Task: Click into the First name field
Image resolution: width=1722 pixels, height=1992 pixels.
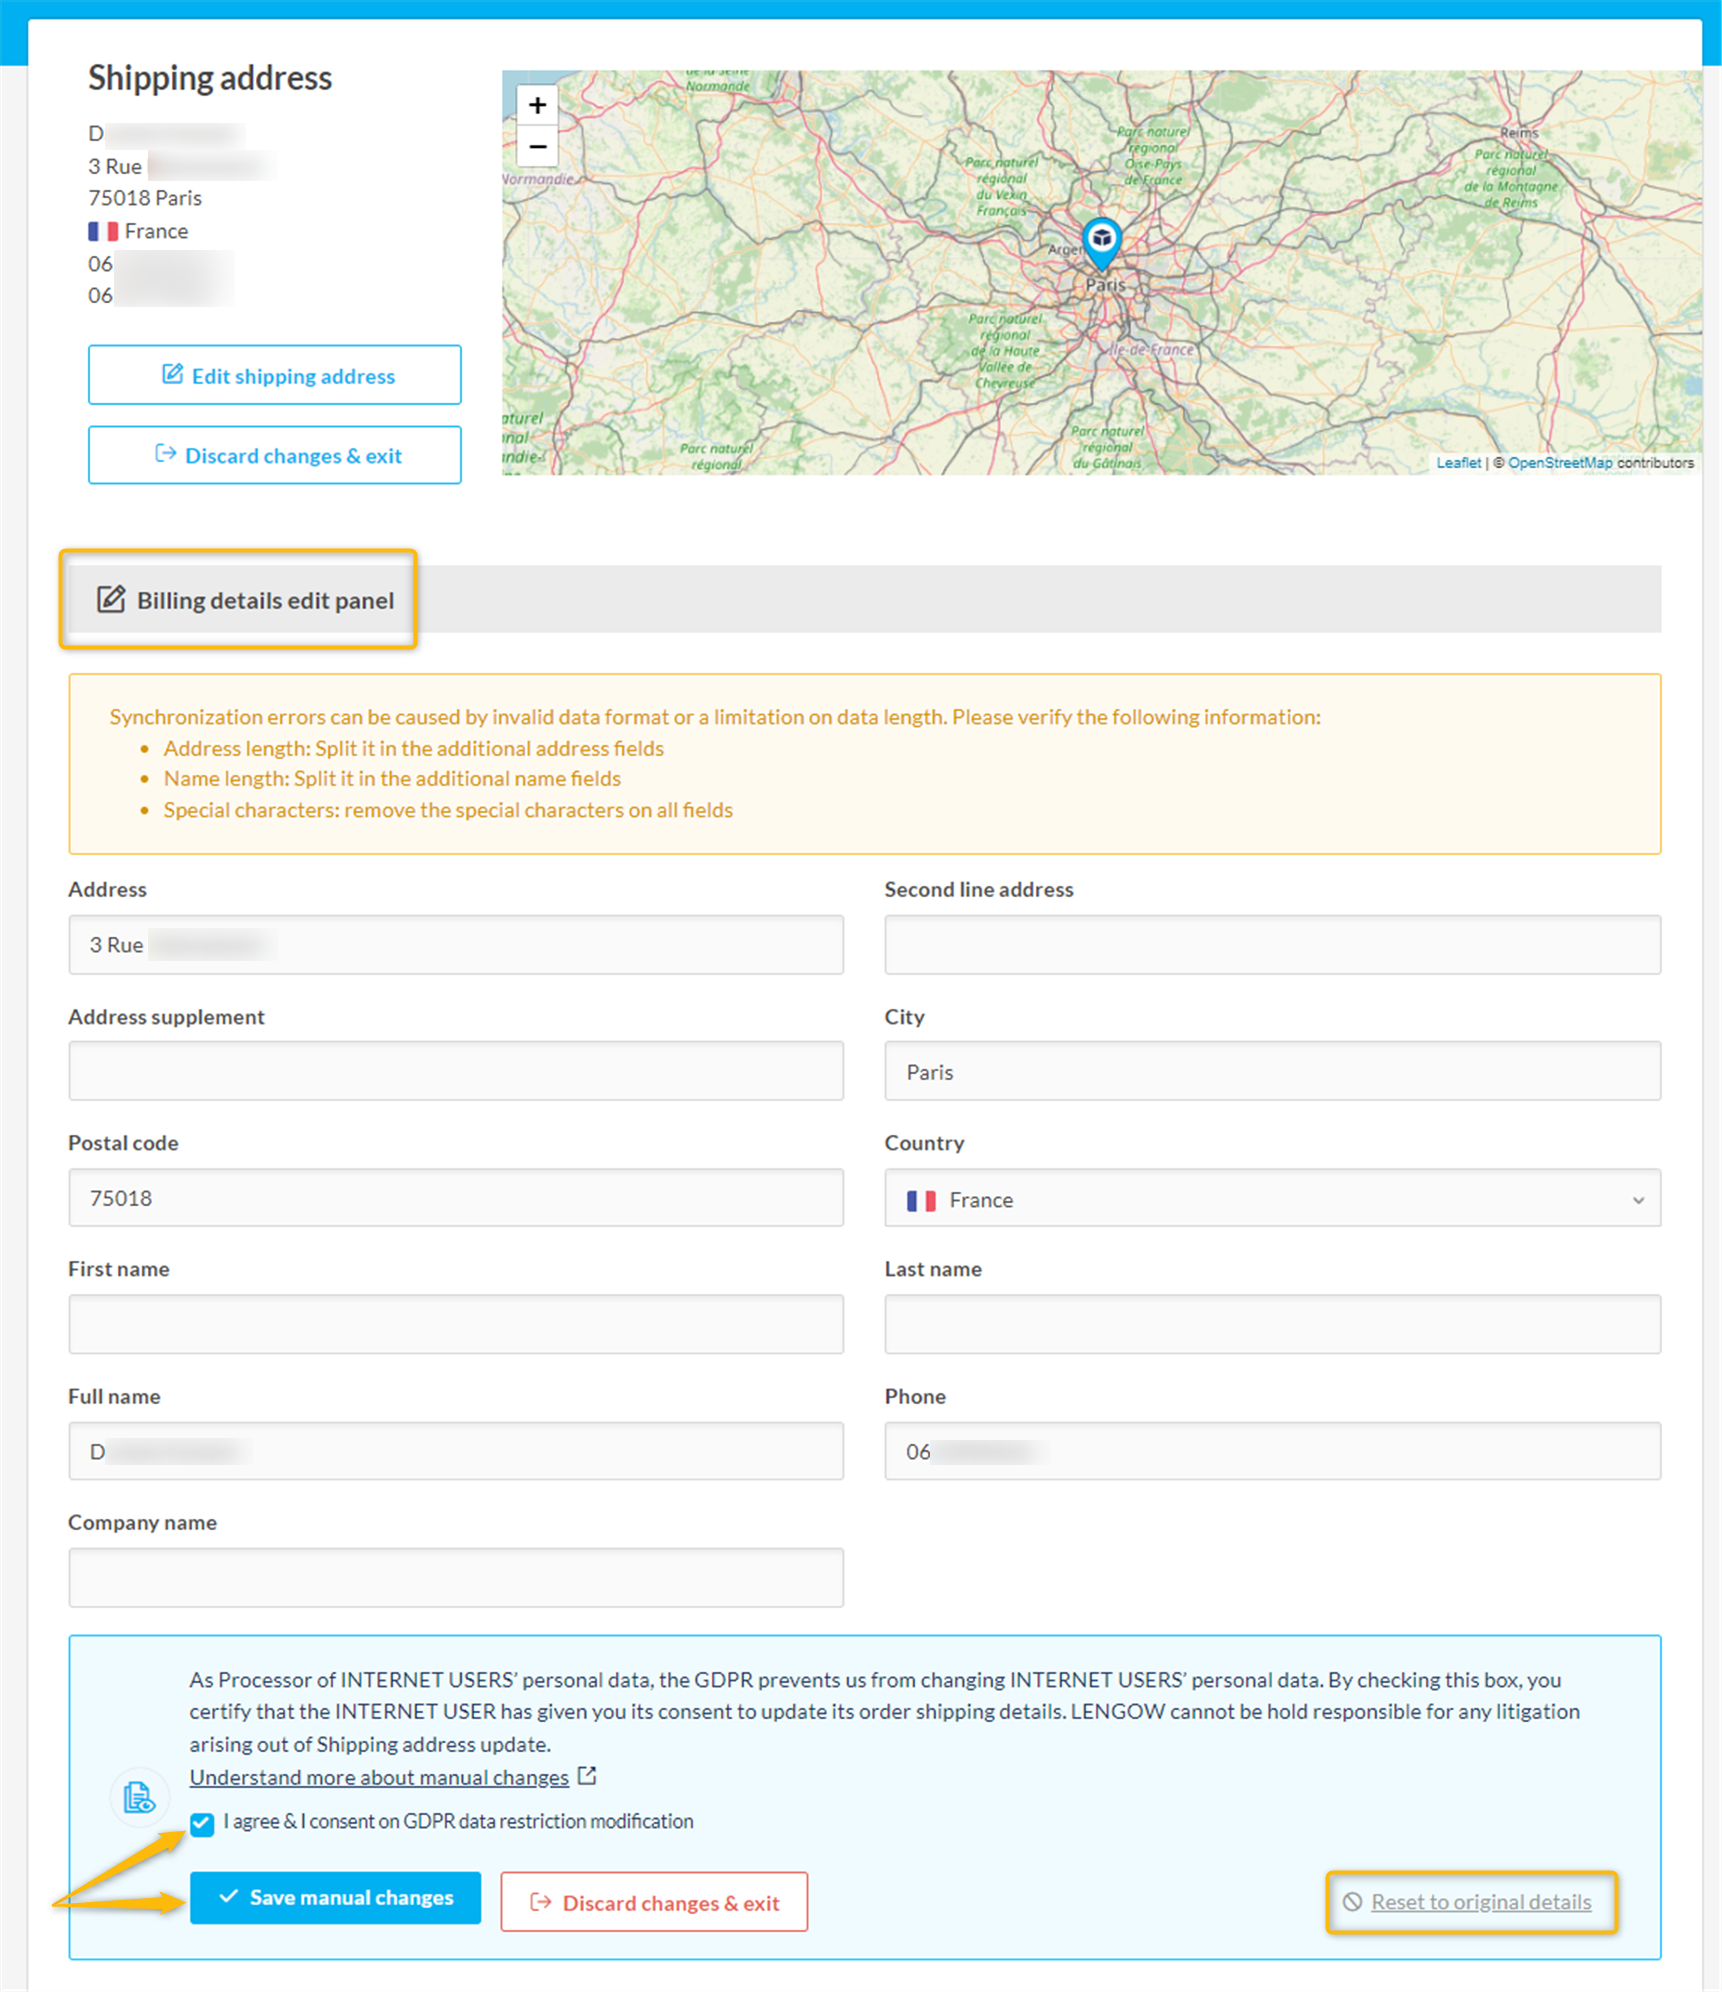Action: 455,1324
